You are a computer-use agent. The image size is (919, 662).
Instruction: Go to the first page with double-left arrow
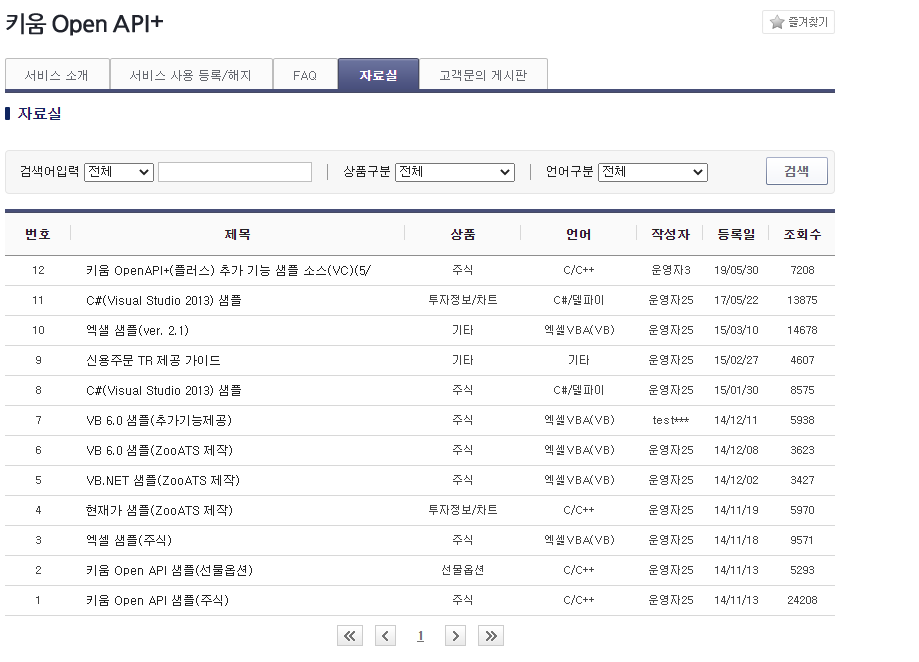click(350, 636)
